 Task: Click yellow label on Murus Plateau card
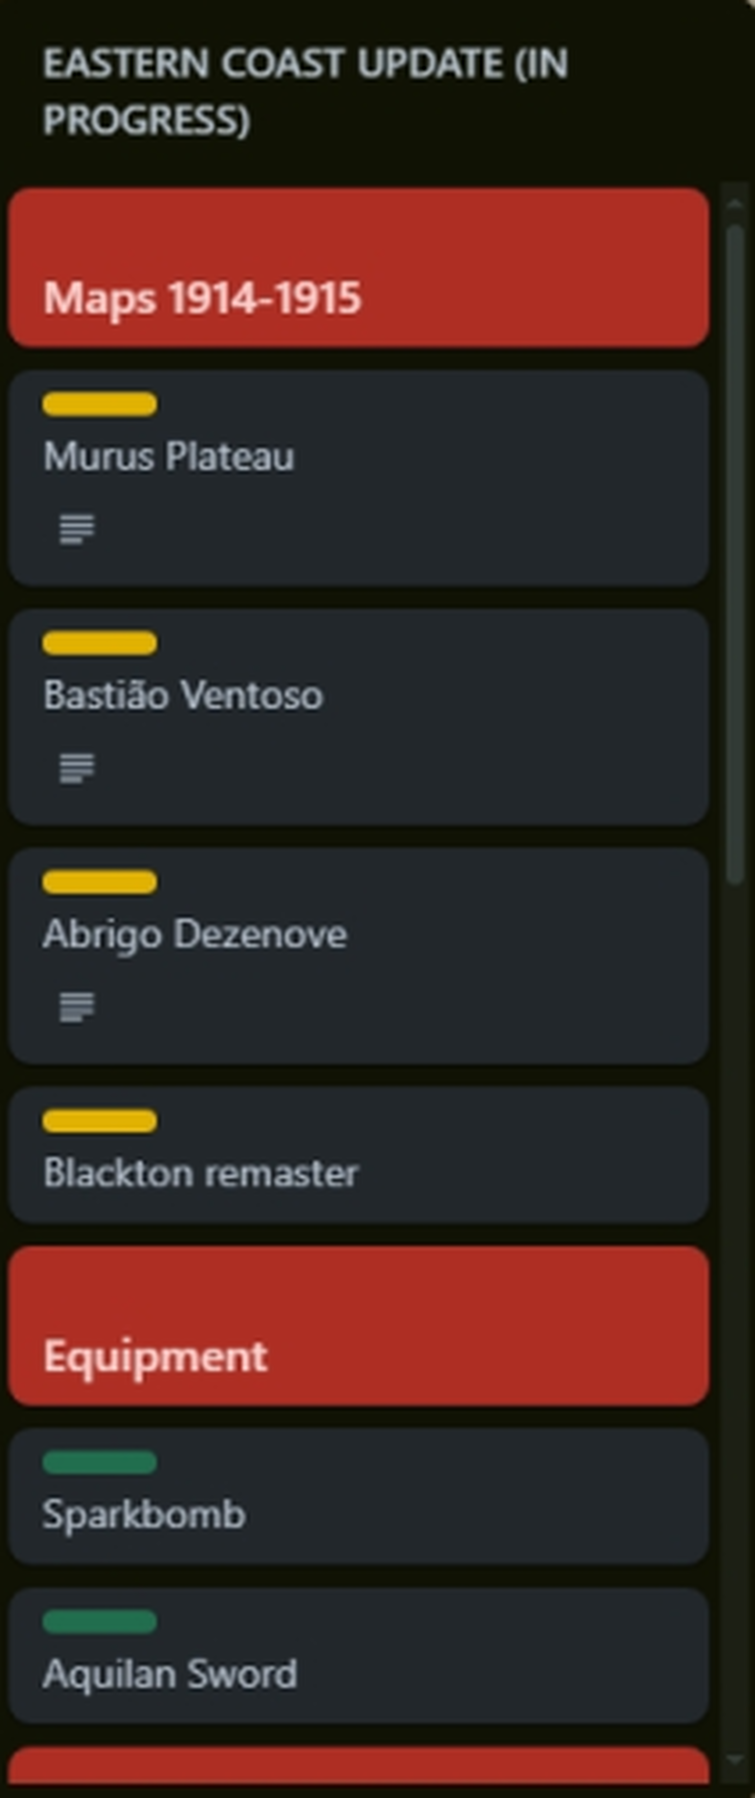[100, 404]
